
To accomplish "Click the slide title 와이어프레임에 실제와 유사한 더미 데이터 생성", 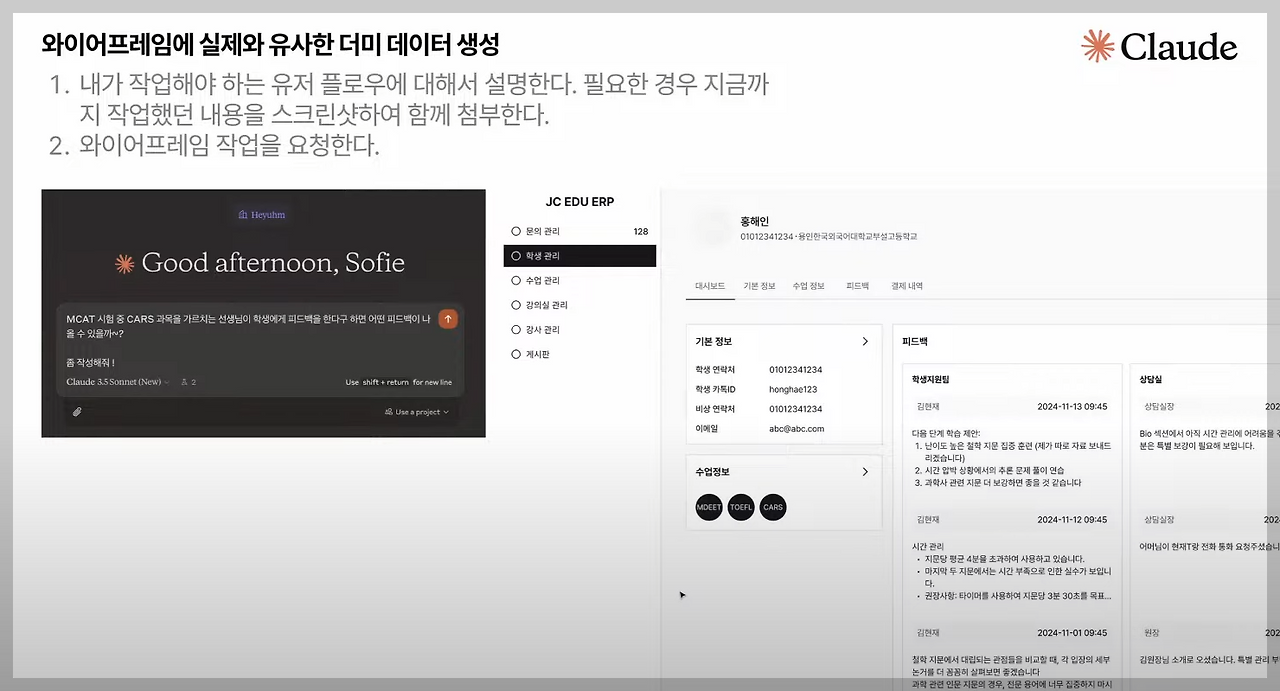I will point(271,45).
